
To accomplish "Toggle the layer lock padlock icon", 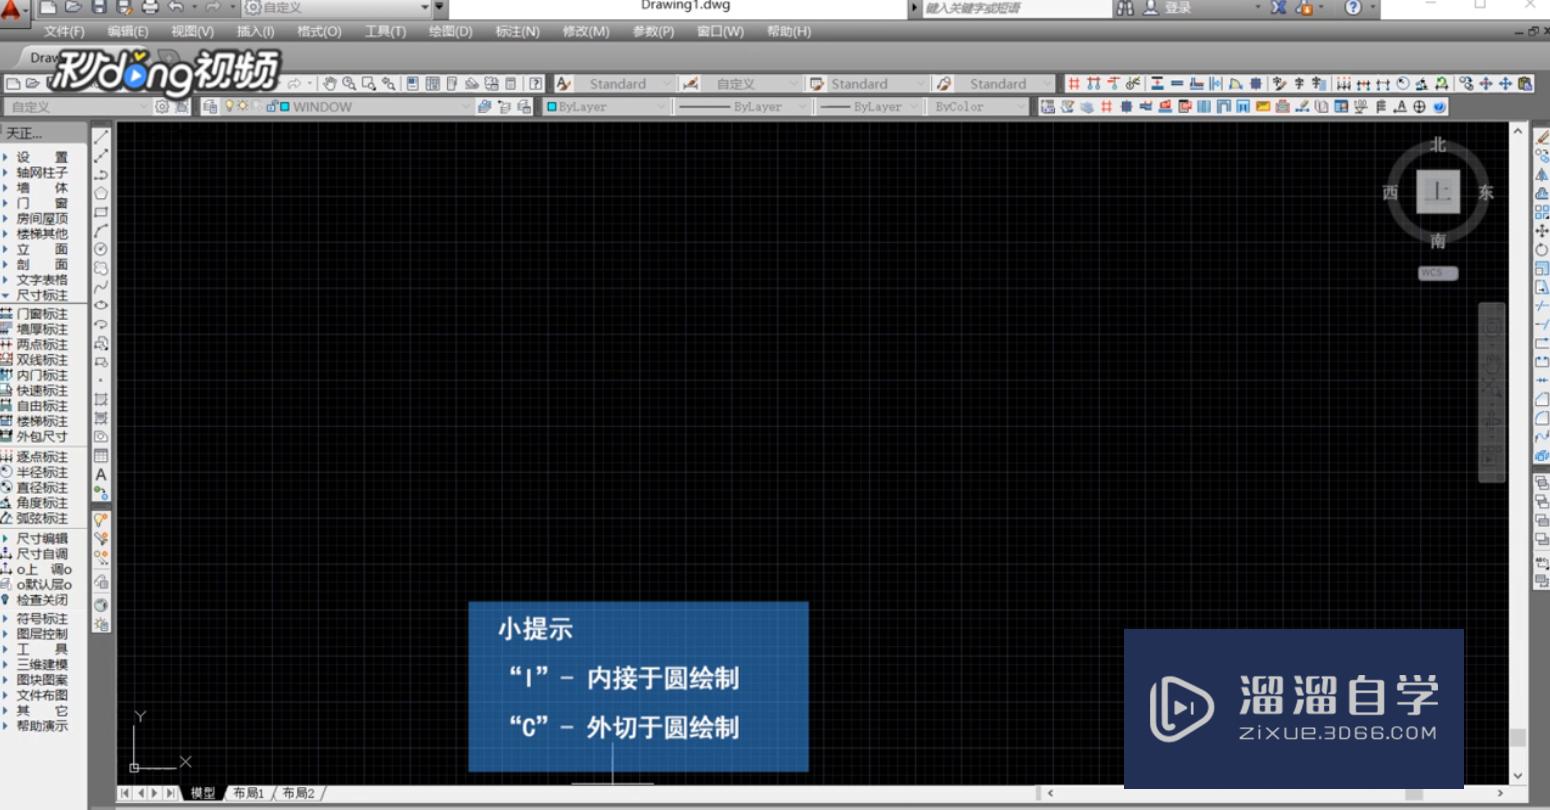I will [x=271, y=106].
